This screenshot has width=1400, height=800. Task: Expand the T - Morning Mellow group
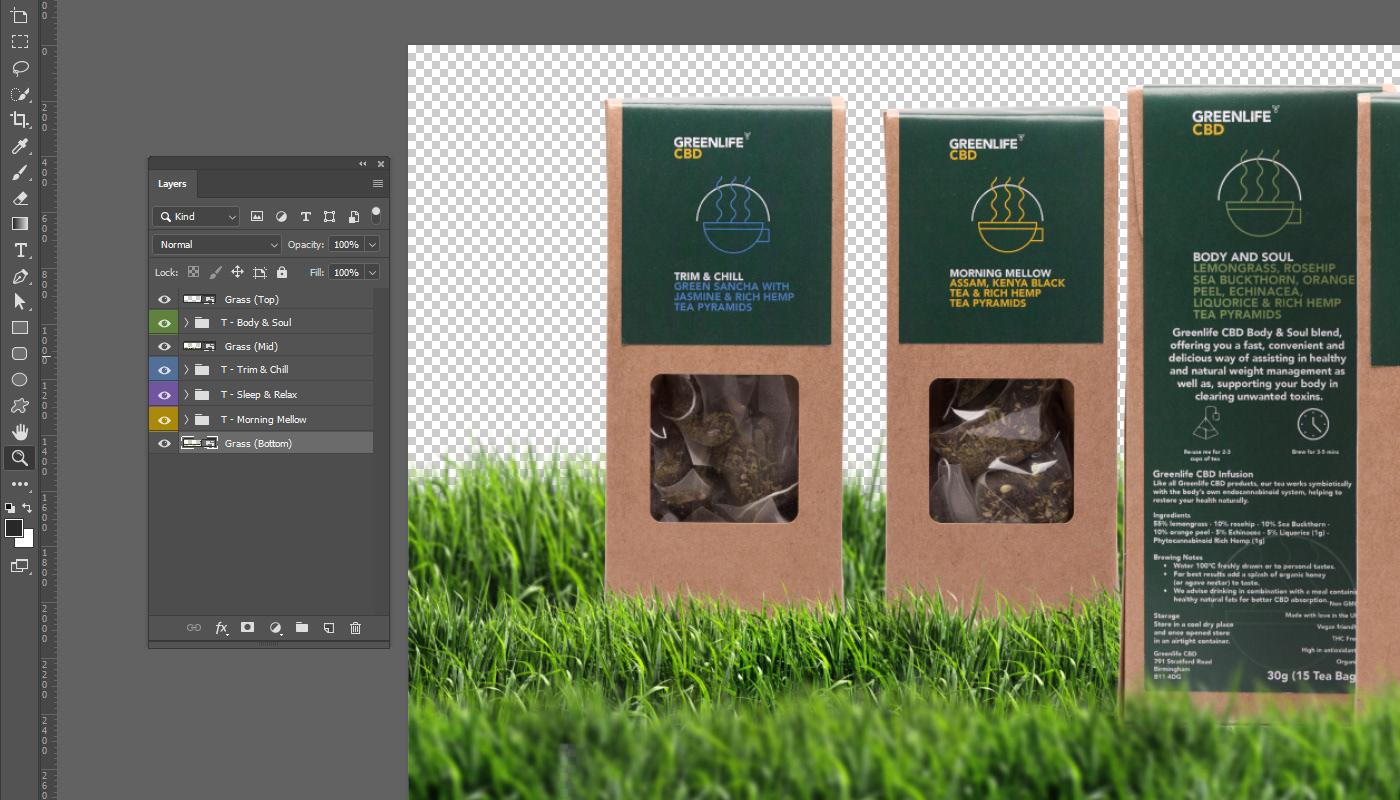[186, 419]
